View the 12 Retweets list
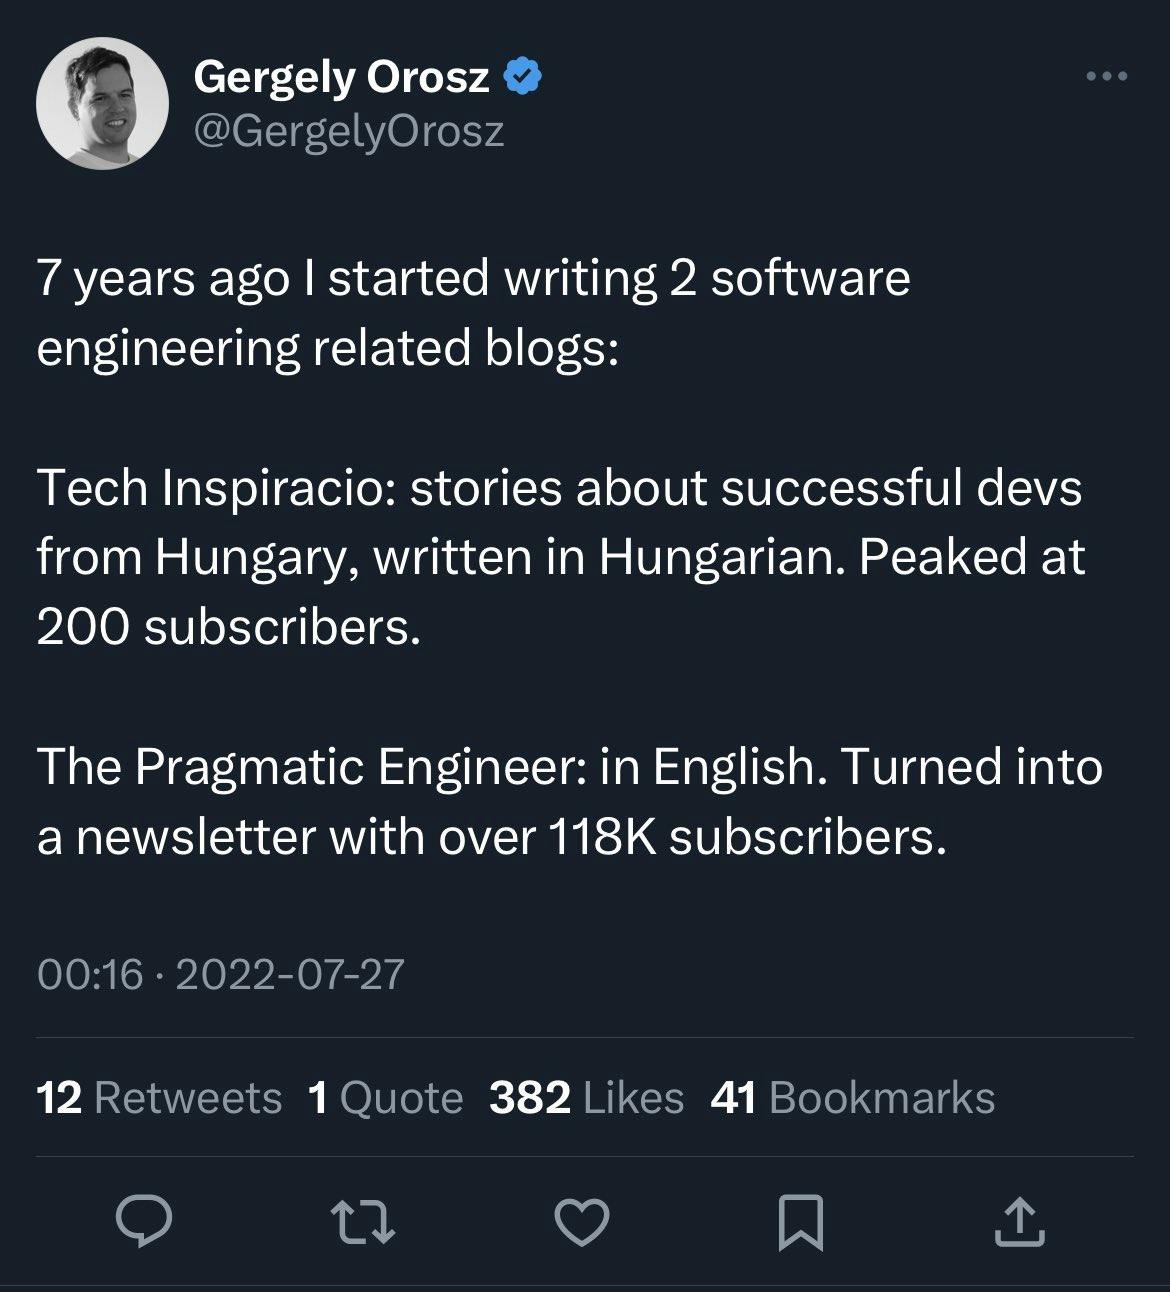Viewport: 1170px width, 1292px height. tap(159, 1098)
